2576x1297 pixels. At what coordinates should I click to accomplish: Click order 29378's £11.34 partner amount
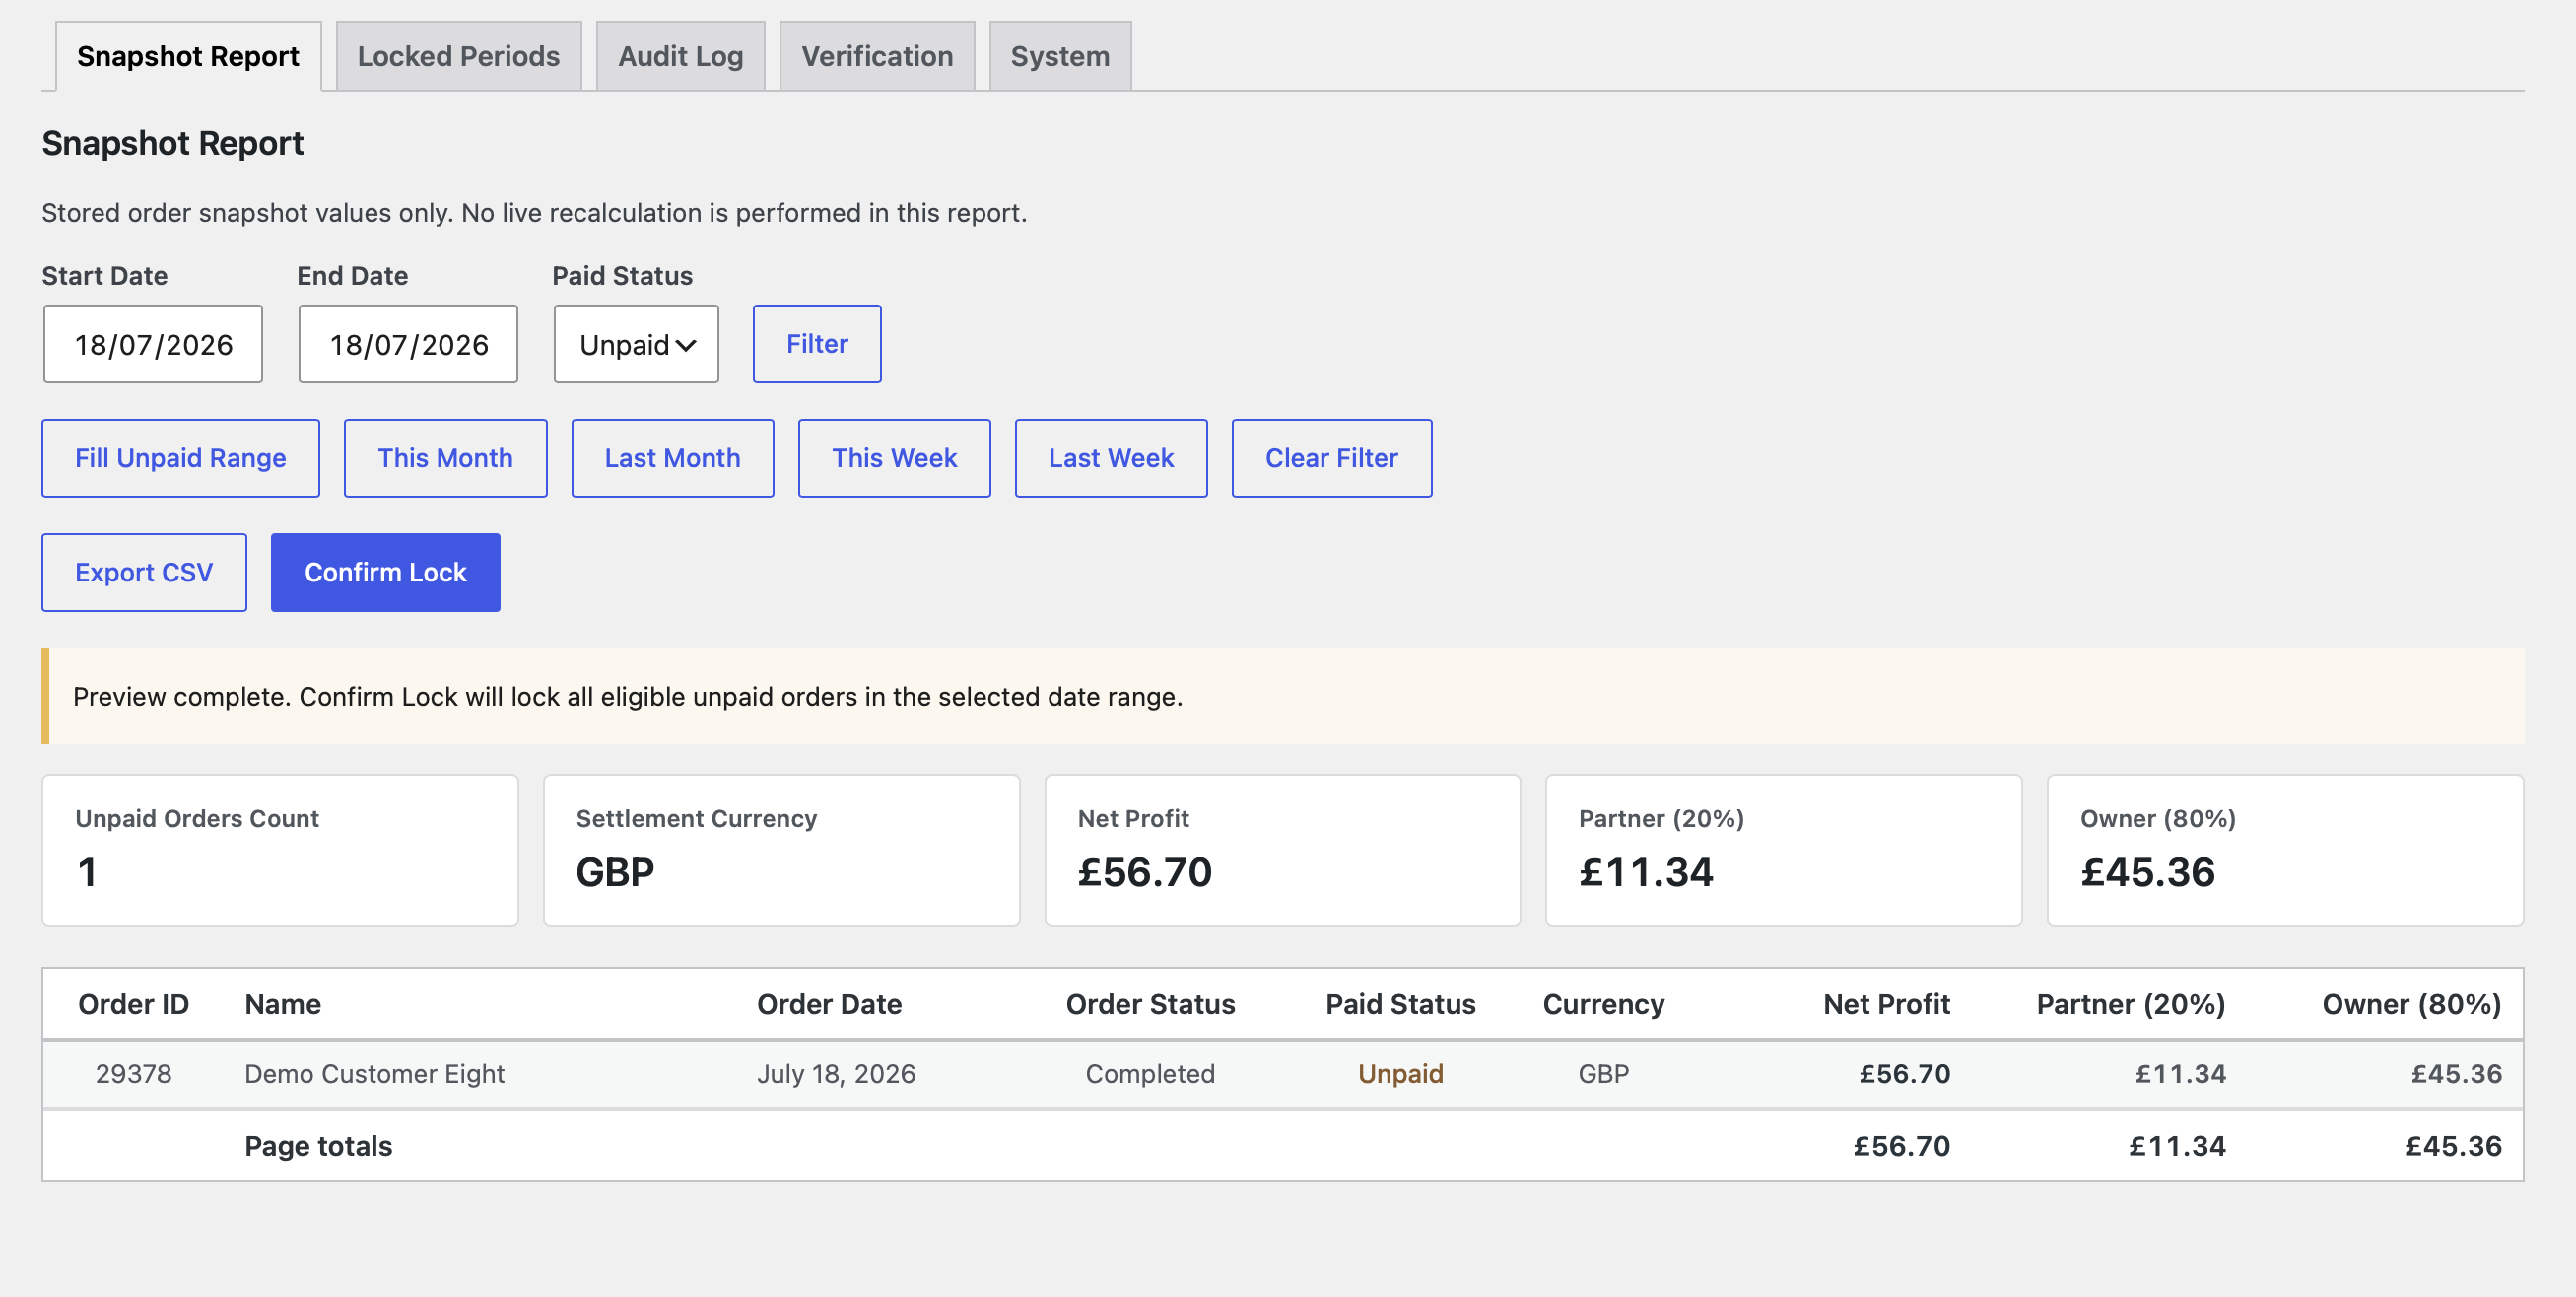tap(2180, 1074)
